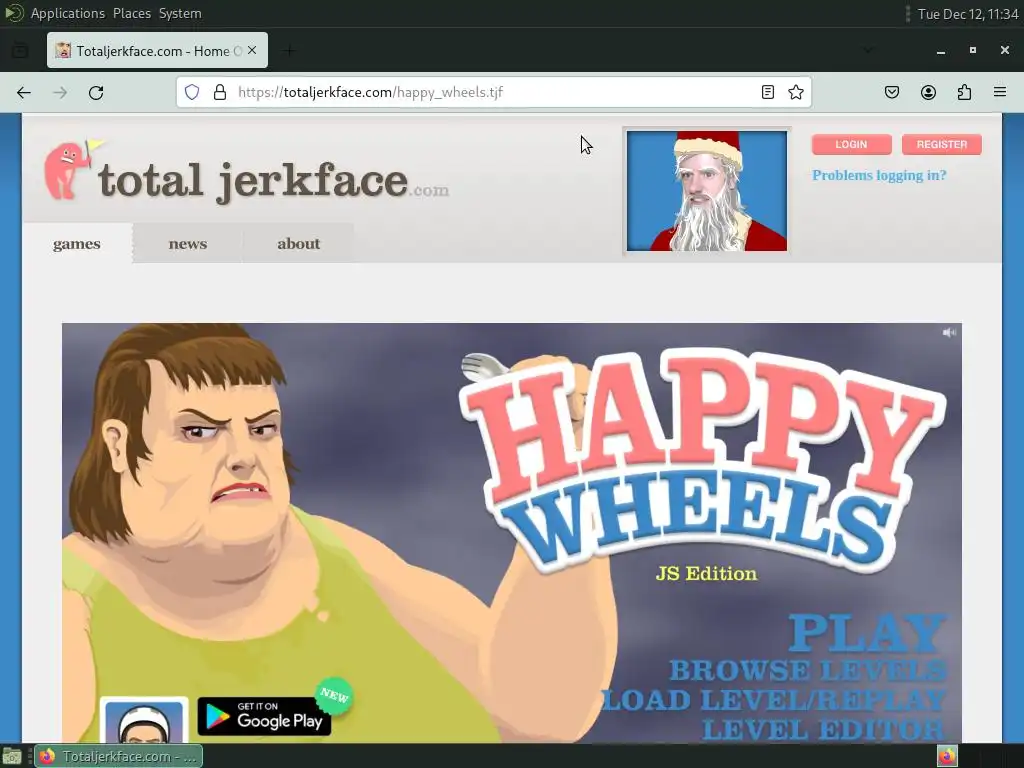Select the Totaljerkface.com - Home tab
This screenshot has height=768, width=1024.
[x=157, y=50]
